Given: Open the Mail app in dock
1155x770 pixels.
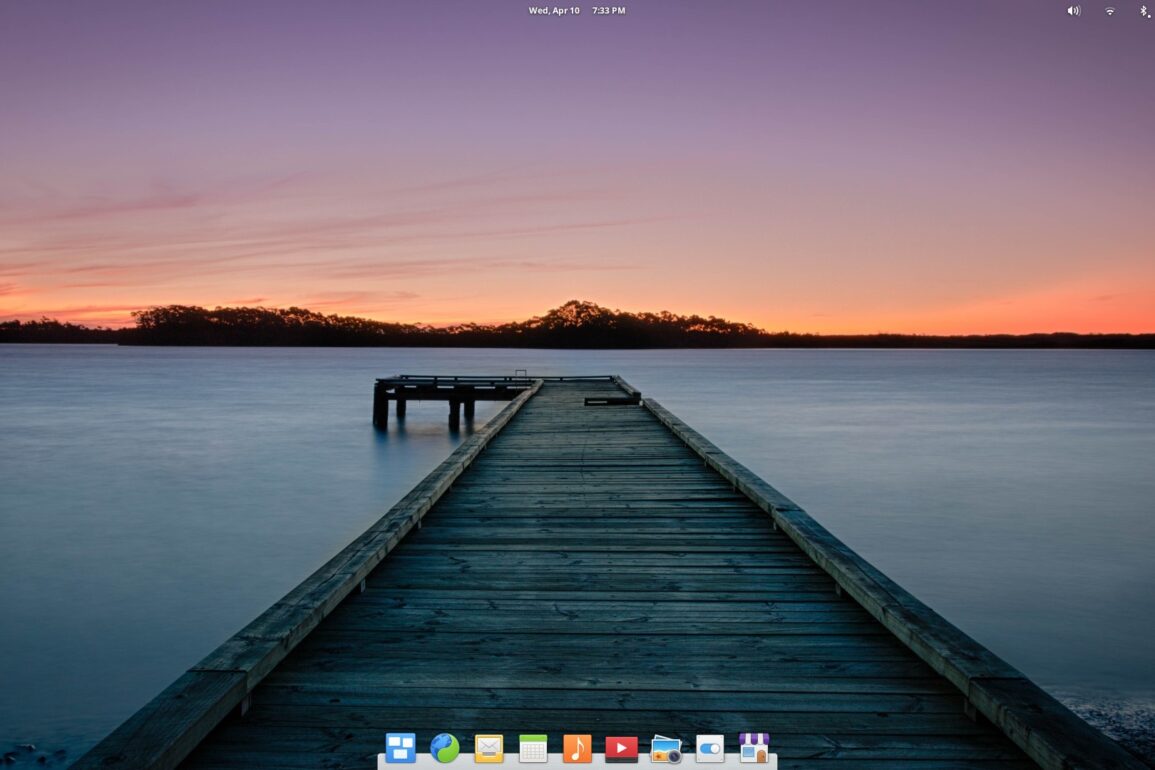Looking at the screenshot, I should pyautogui.click(x=489, y=748).
